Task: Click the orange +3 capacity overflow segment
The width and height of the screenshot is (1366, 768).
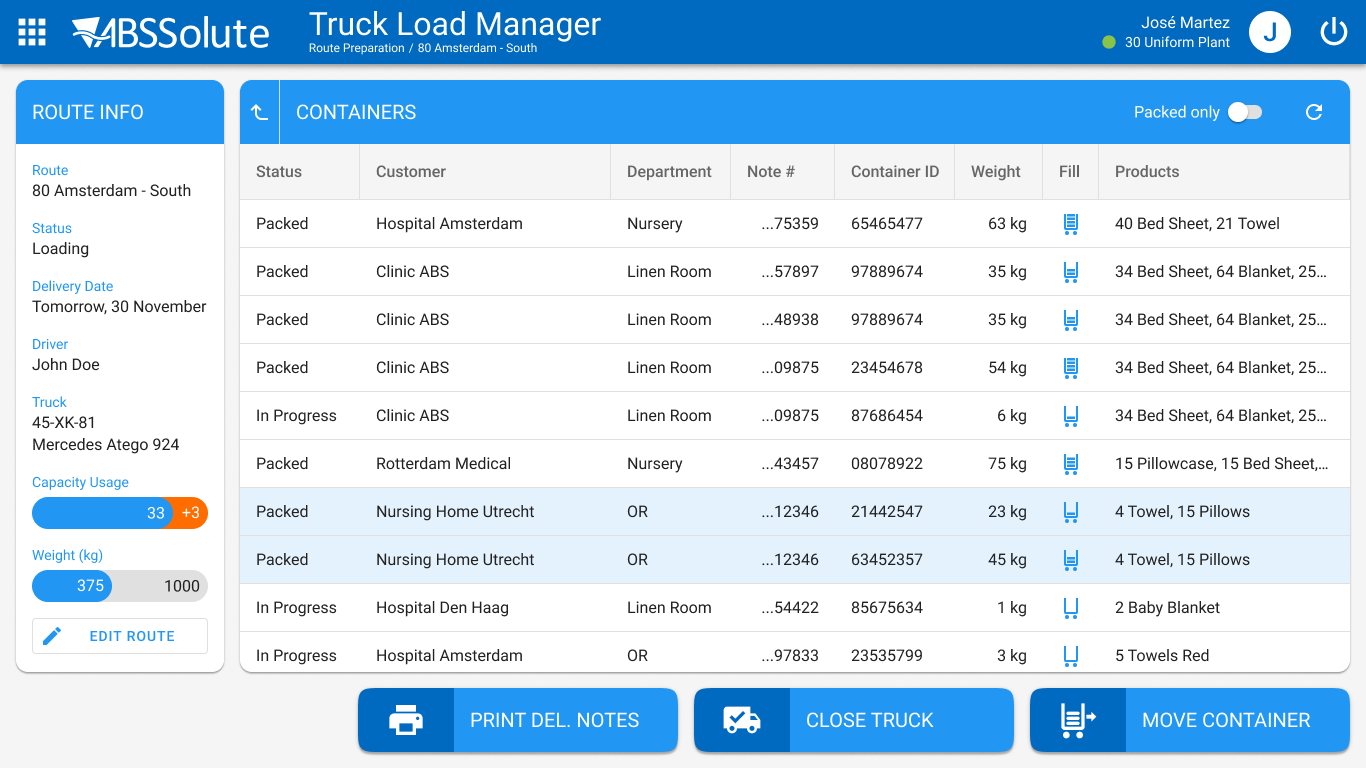Action: 190,513
